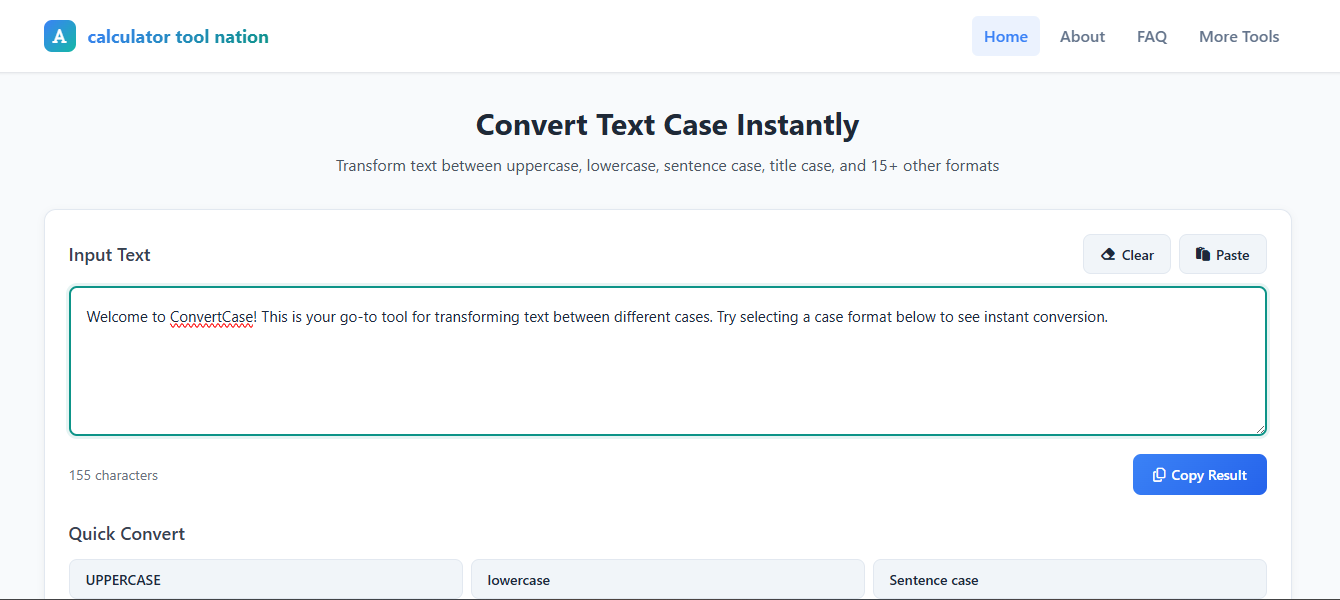This screenshot has height=600, width=1340.
Task: Clear the input text
Action: click(x=1127, y=254)
